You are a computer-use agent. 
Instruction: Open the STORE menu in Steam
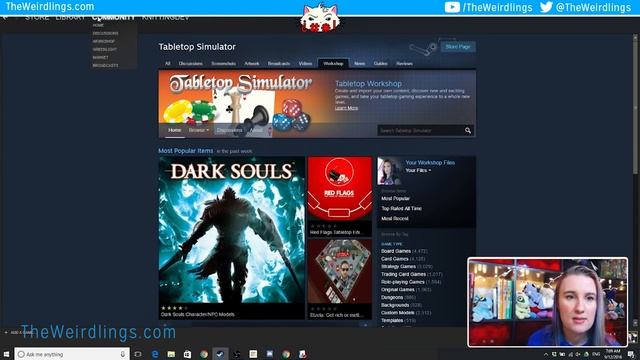pos(37,18)
